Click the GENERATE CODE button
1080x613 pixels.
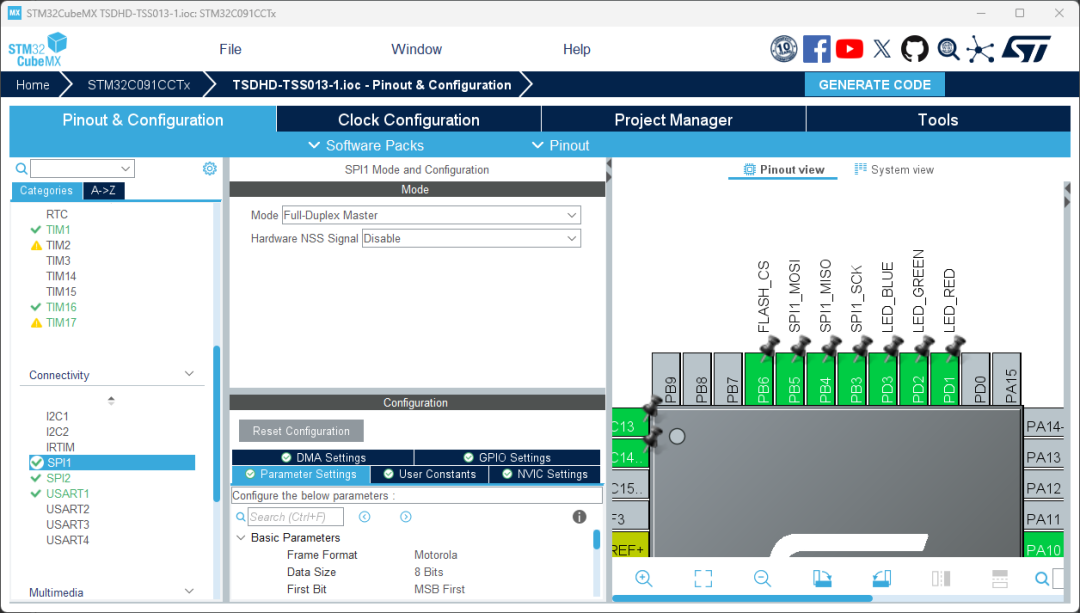874,85
